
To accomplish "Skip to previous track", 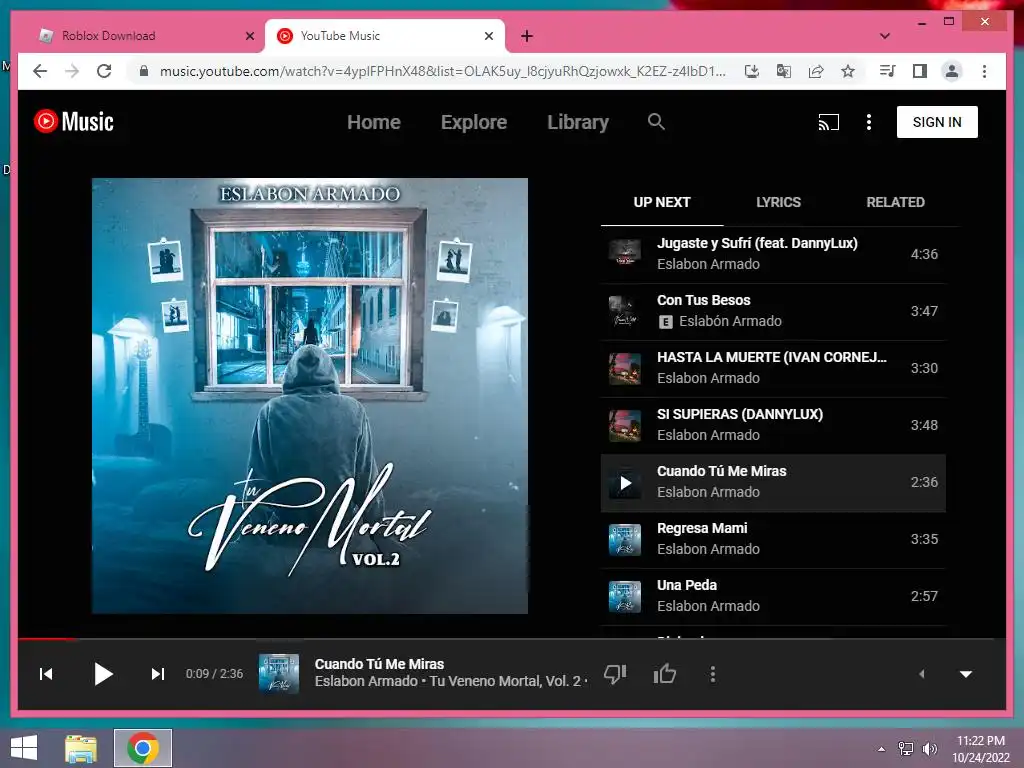I will pyautogui.click(x=46, y=674).
